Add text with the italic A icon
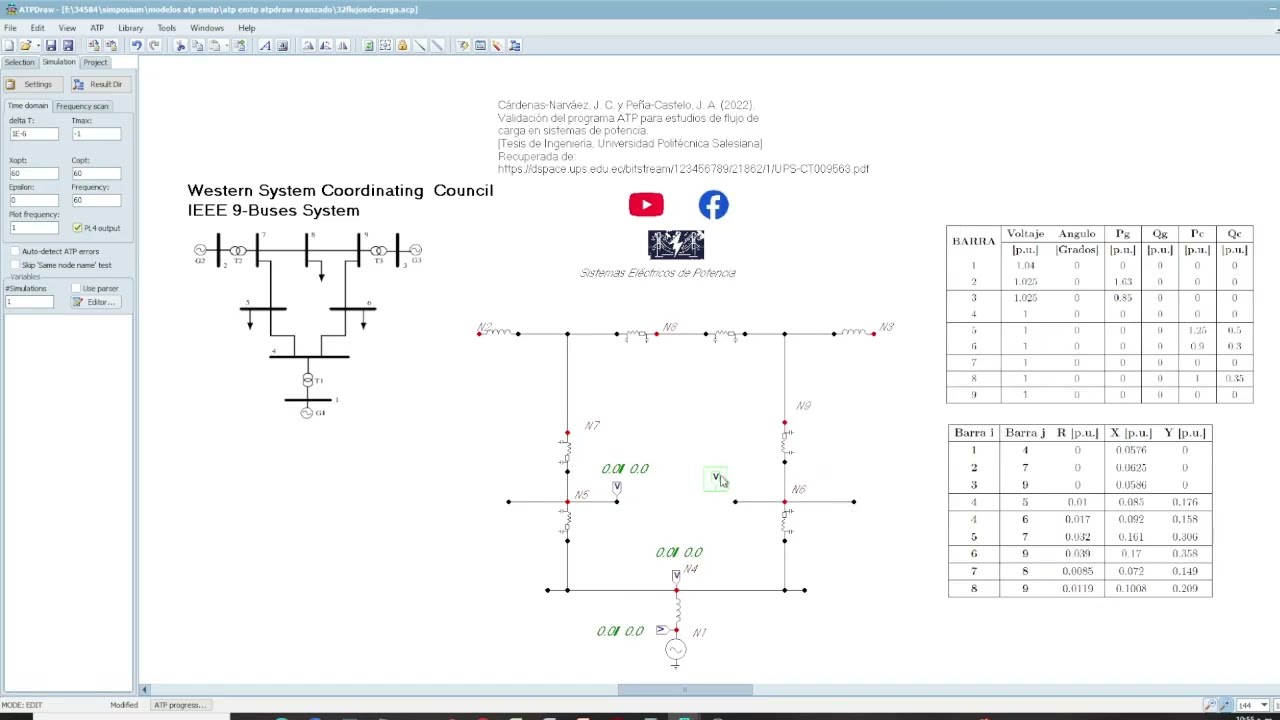 click(265, 45)
